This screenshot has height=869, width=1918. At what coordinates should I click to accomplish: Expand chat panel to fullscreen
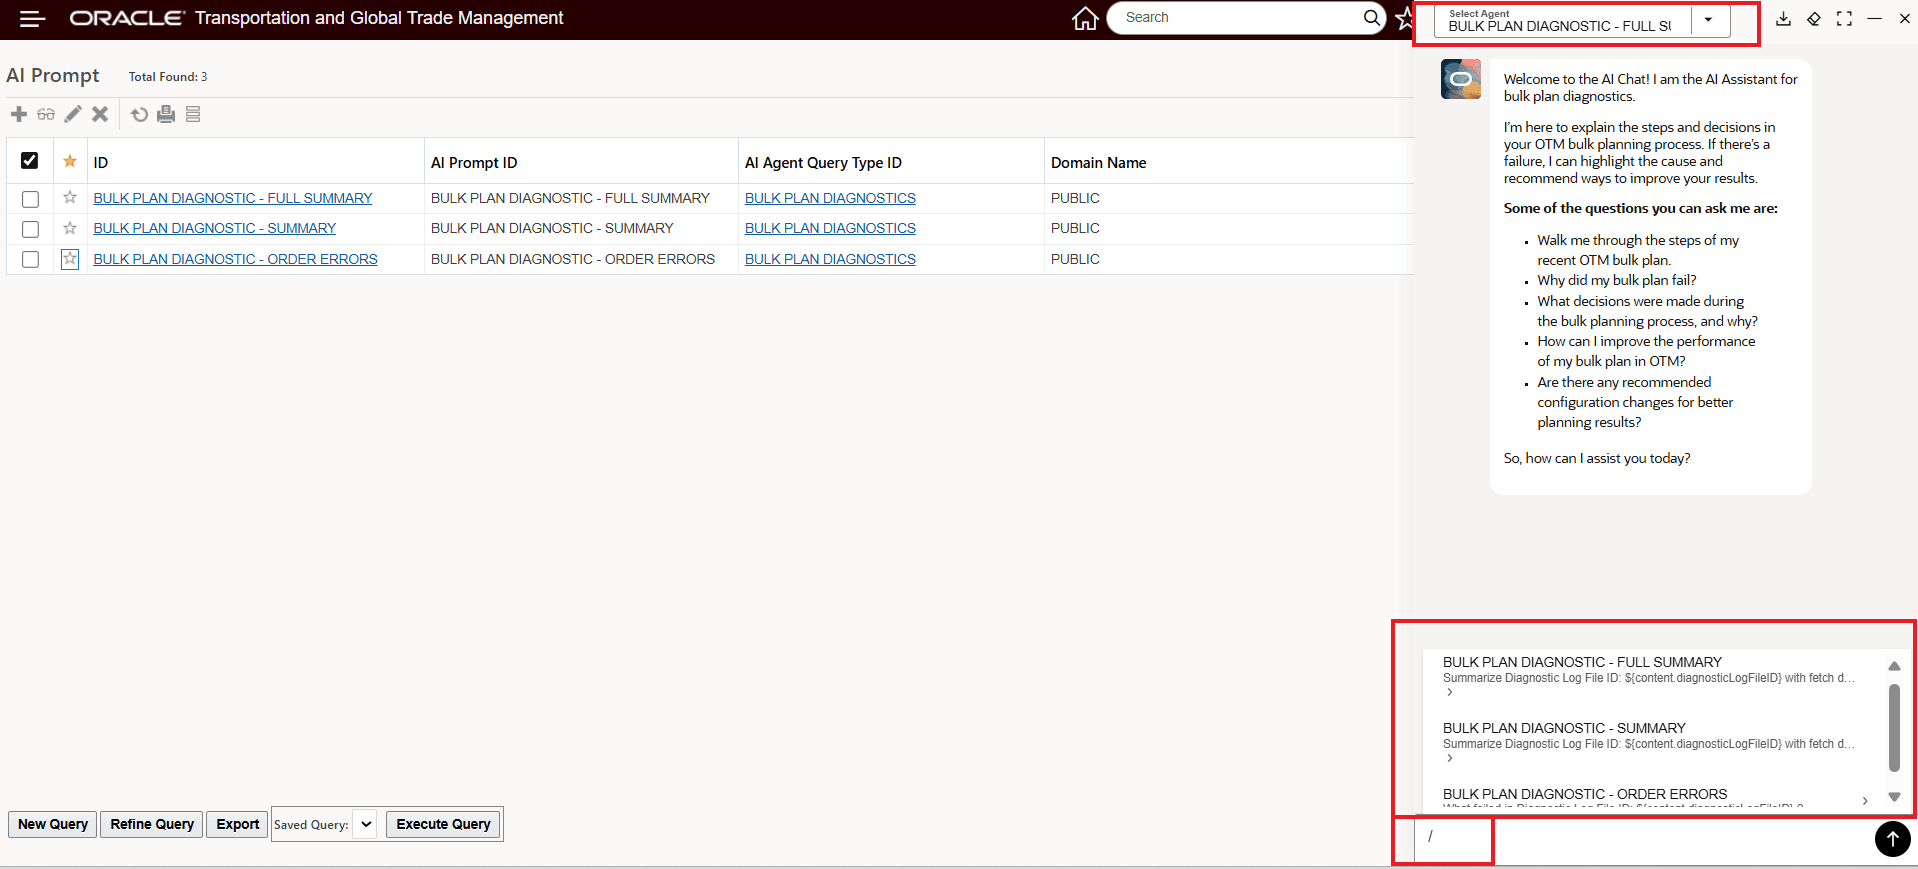tap(1844, 18)
